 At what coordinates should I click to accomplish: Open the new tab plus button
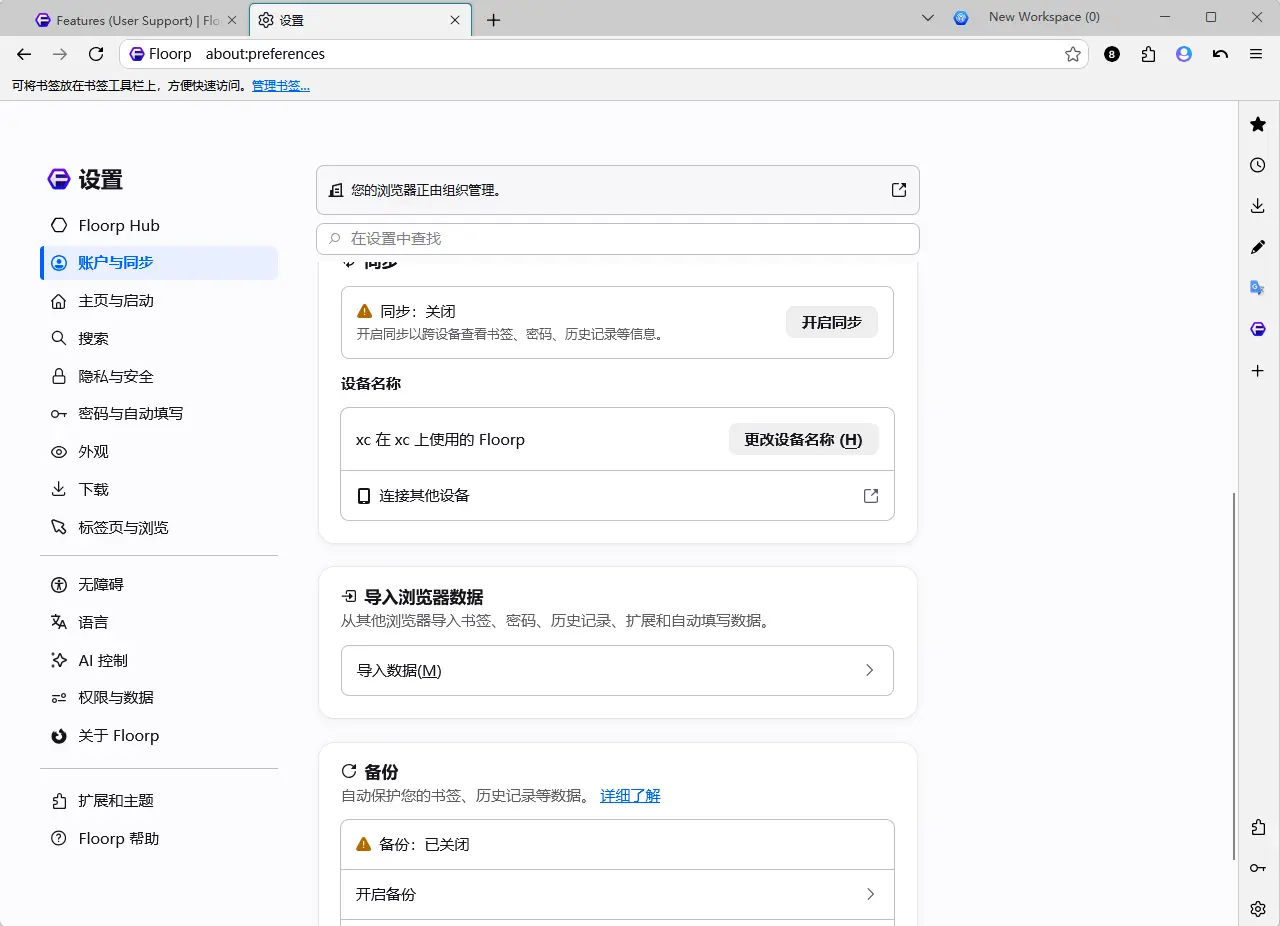click(x=493, y=20)
